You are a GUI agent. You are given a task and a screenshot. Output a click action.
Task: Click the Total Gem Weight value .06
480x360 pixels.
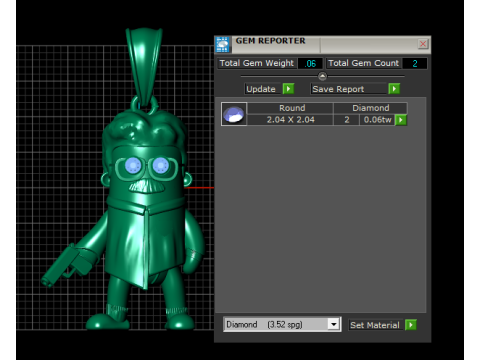coord(310,63)
